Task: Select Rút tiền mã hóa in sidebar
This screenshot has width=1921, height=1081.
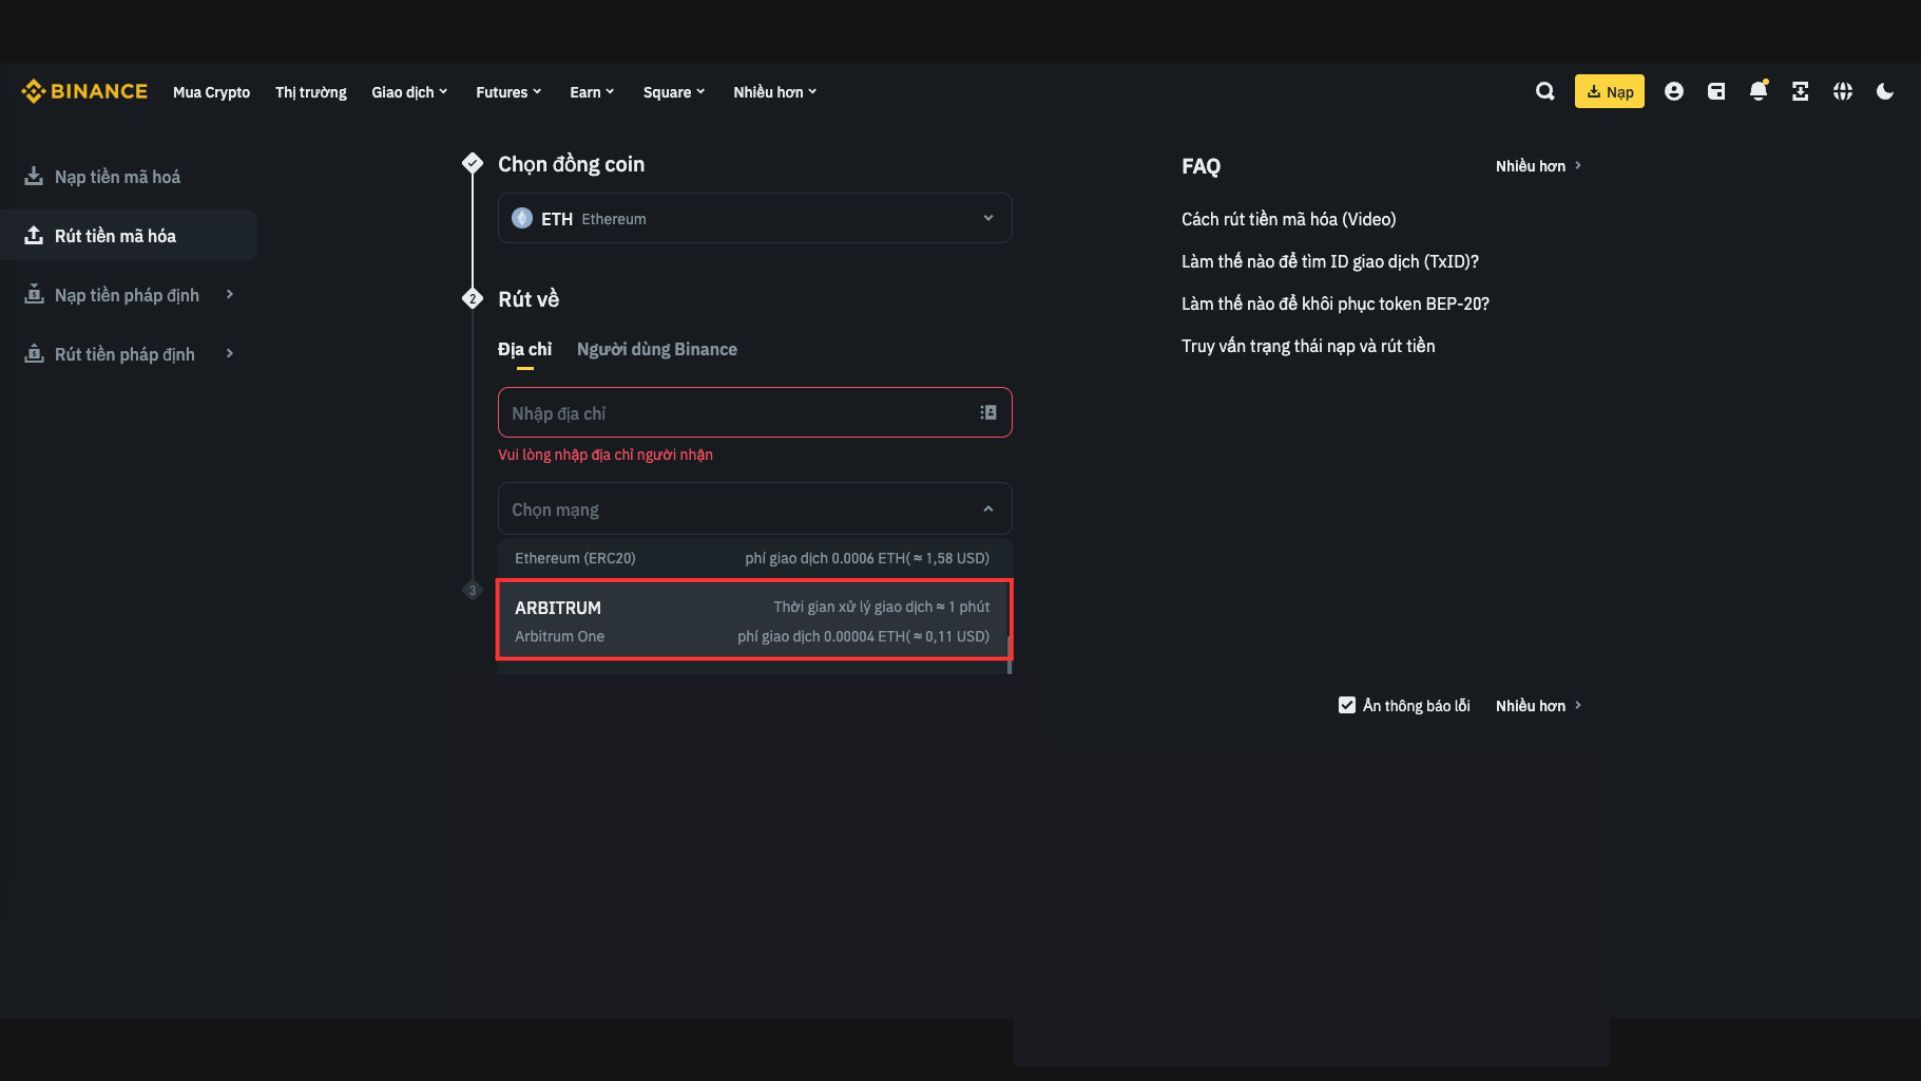Action: 128,235
